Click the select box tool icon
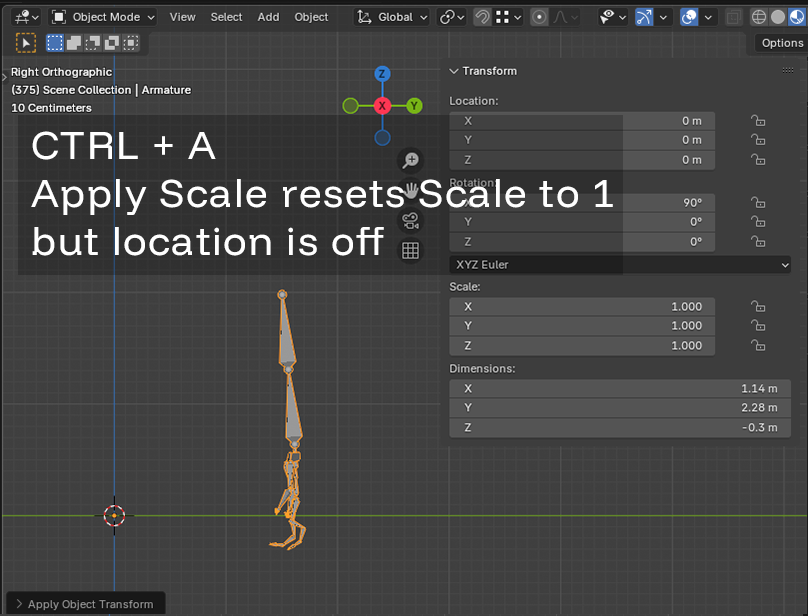 [26, 43]
